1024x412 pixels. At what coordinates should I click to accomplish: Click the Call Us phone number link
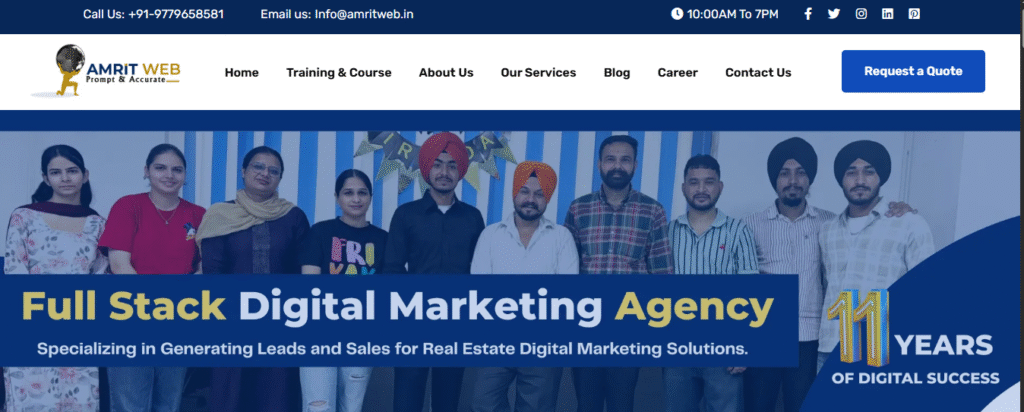153,14
